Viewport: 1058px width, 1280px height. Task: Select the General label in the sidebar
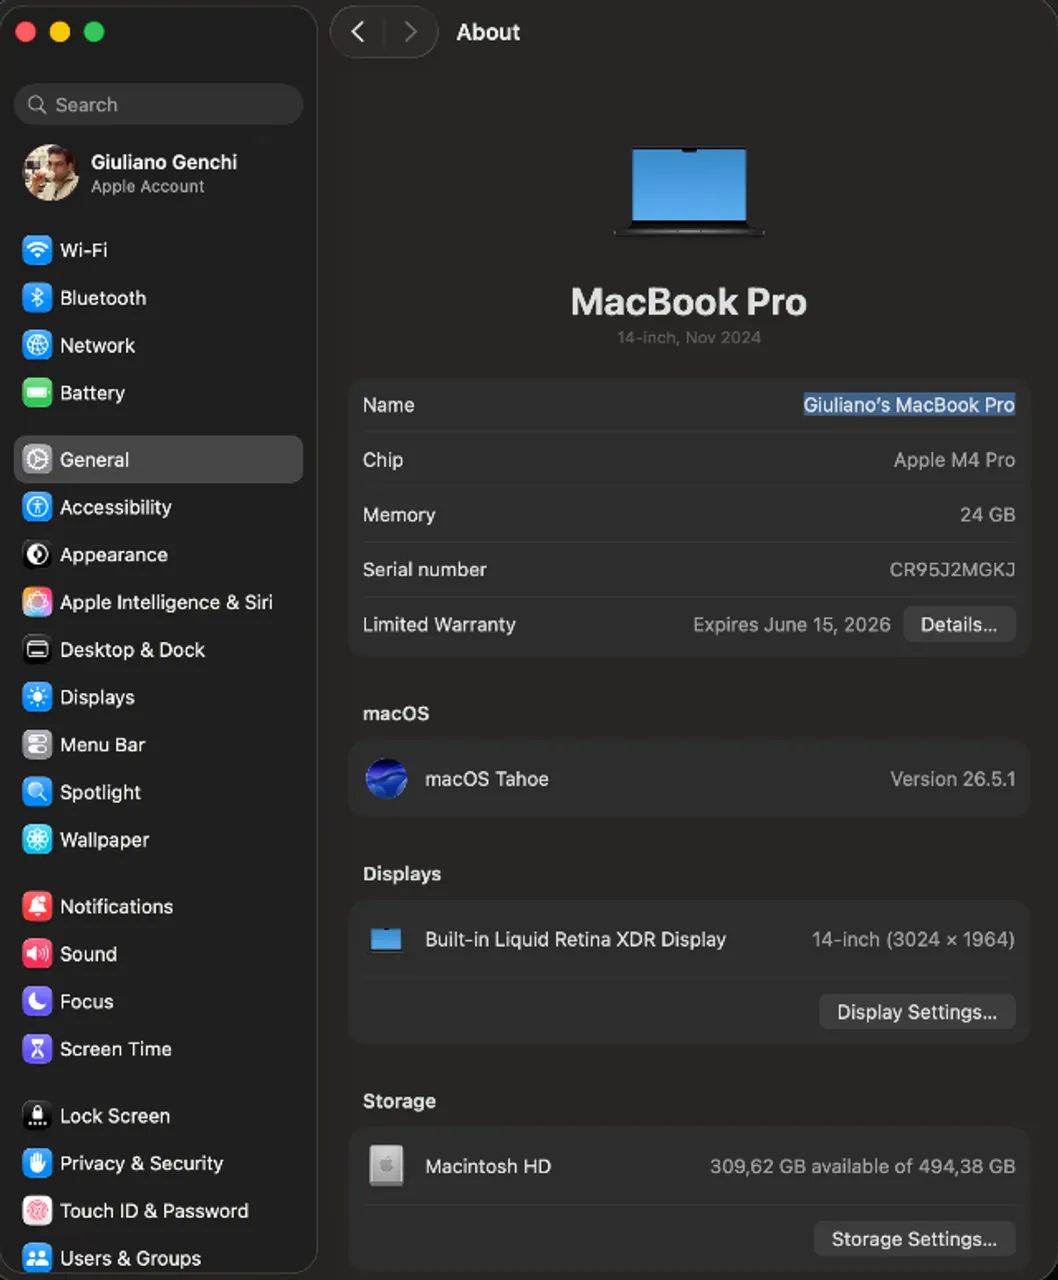[x=94, y=460]
